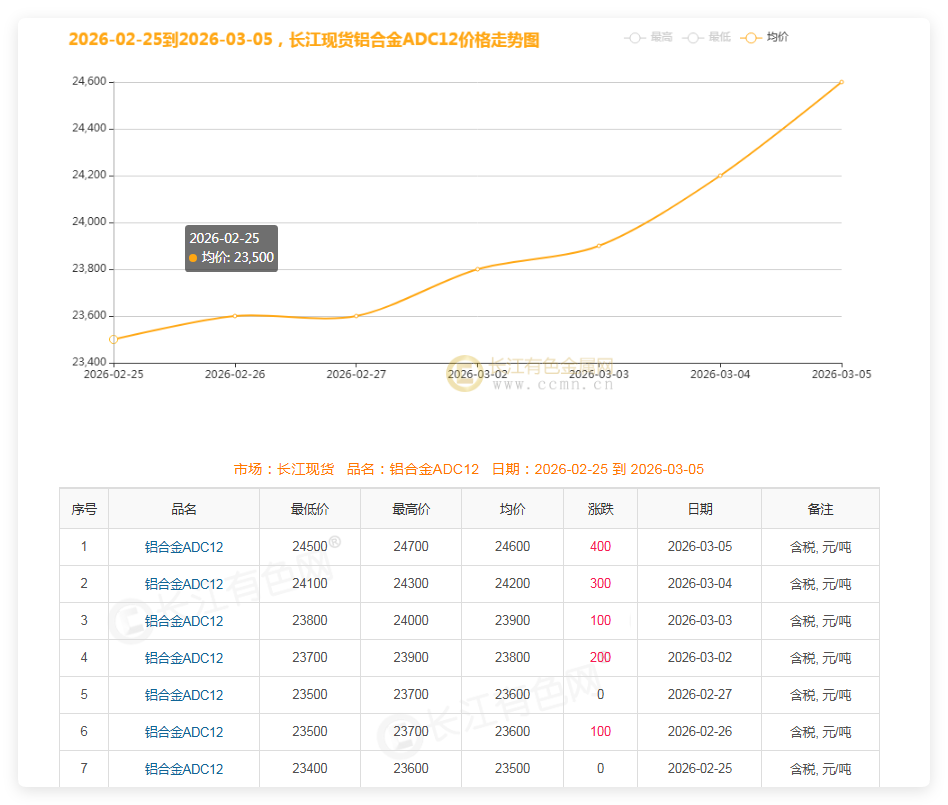948x805 pixels.
Task: Click the market summary line above the table
Action: point(469,469)
